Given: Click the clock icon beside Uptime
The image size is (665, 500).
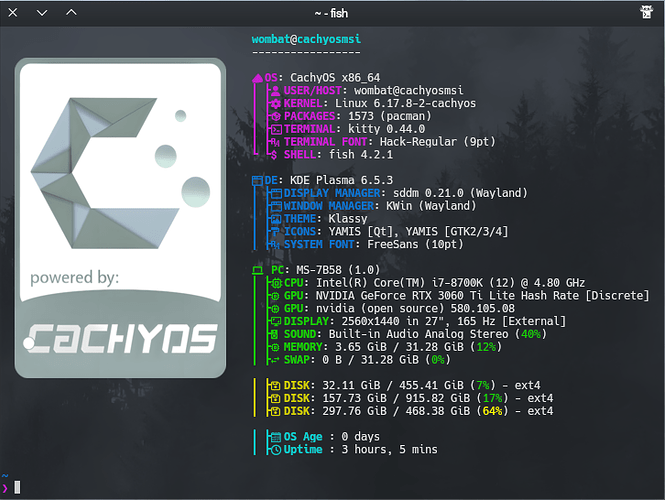Looking at the screenshot, I should tap(276, 450).
